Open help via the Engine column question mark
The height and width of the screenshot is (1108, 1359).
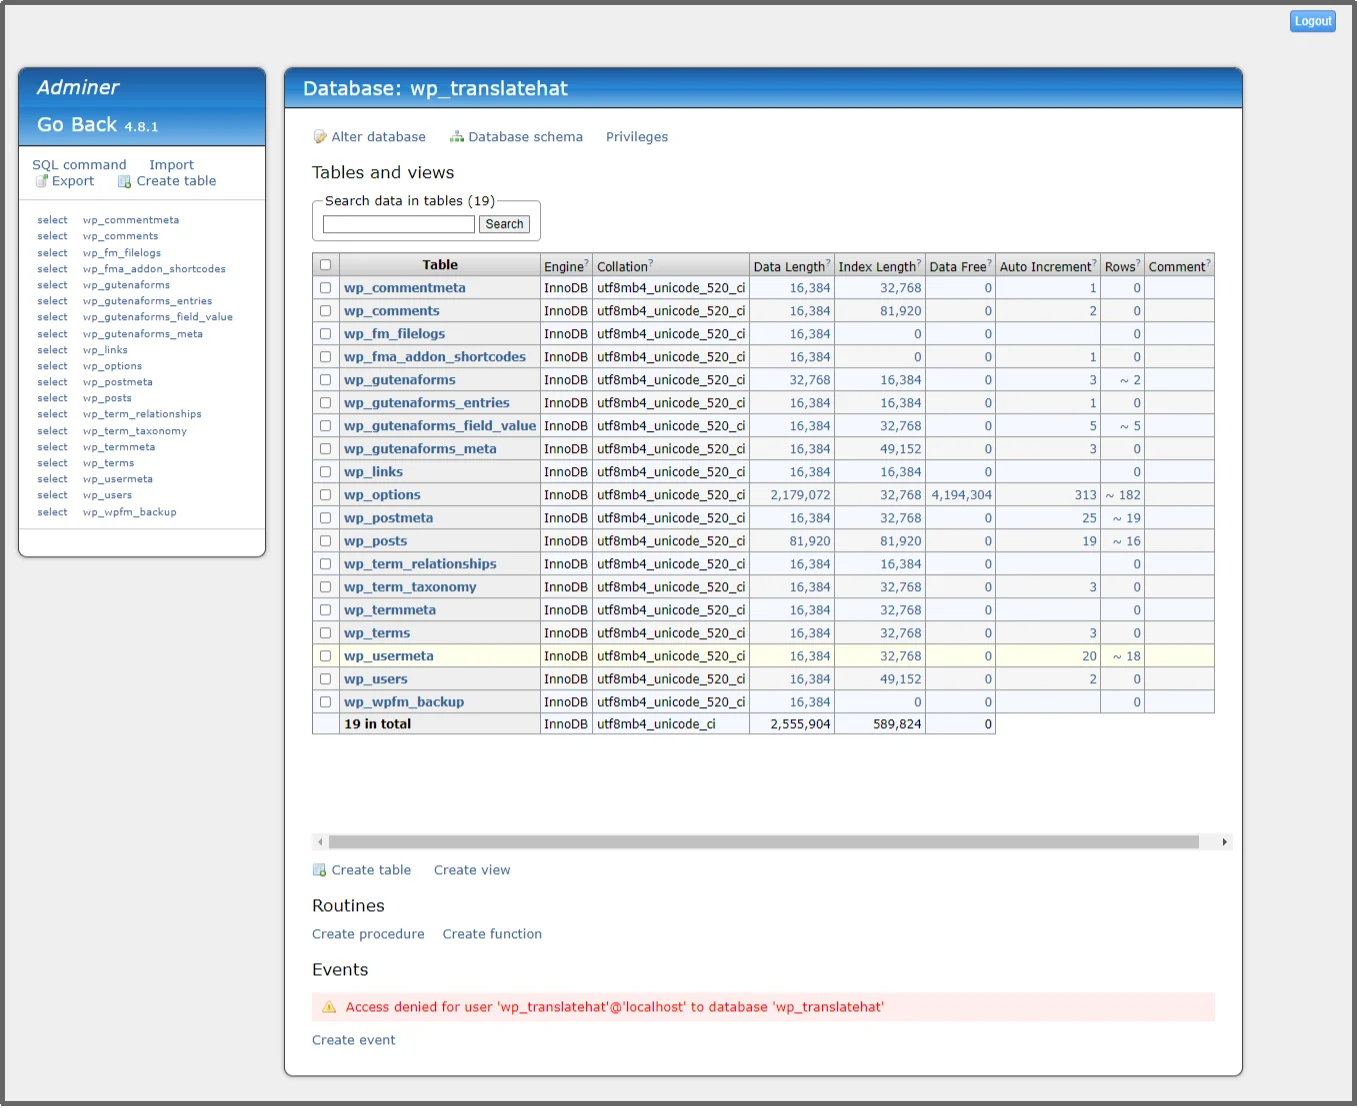point(586,260)
